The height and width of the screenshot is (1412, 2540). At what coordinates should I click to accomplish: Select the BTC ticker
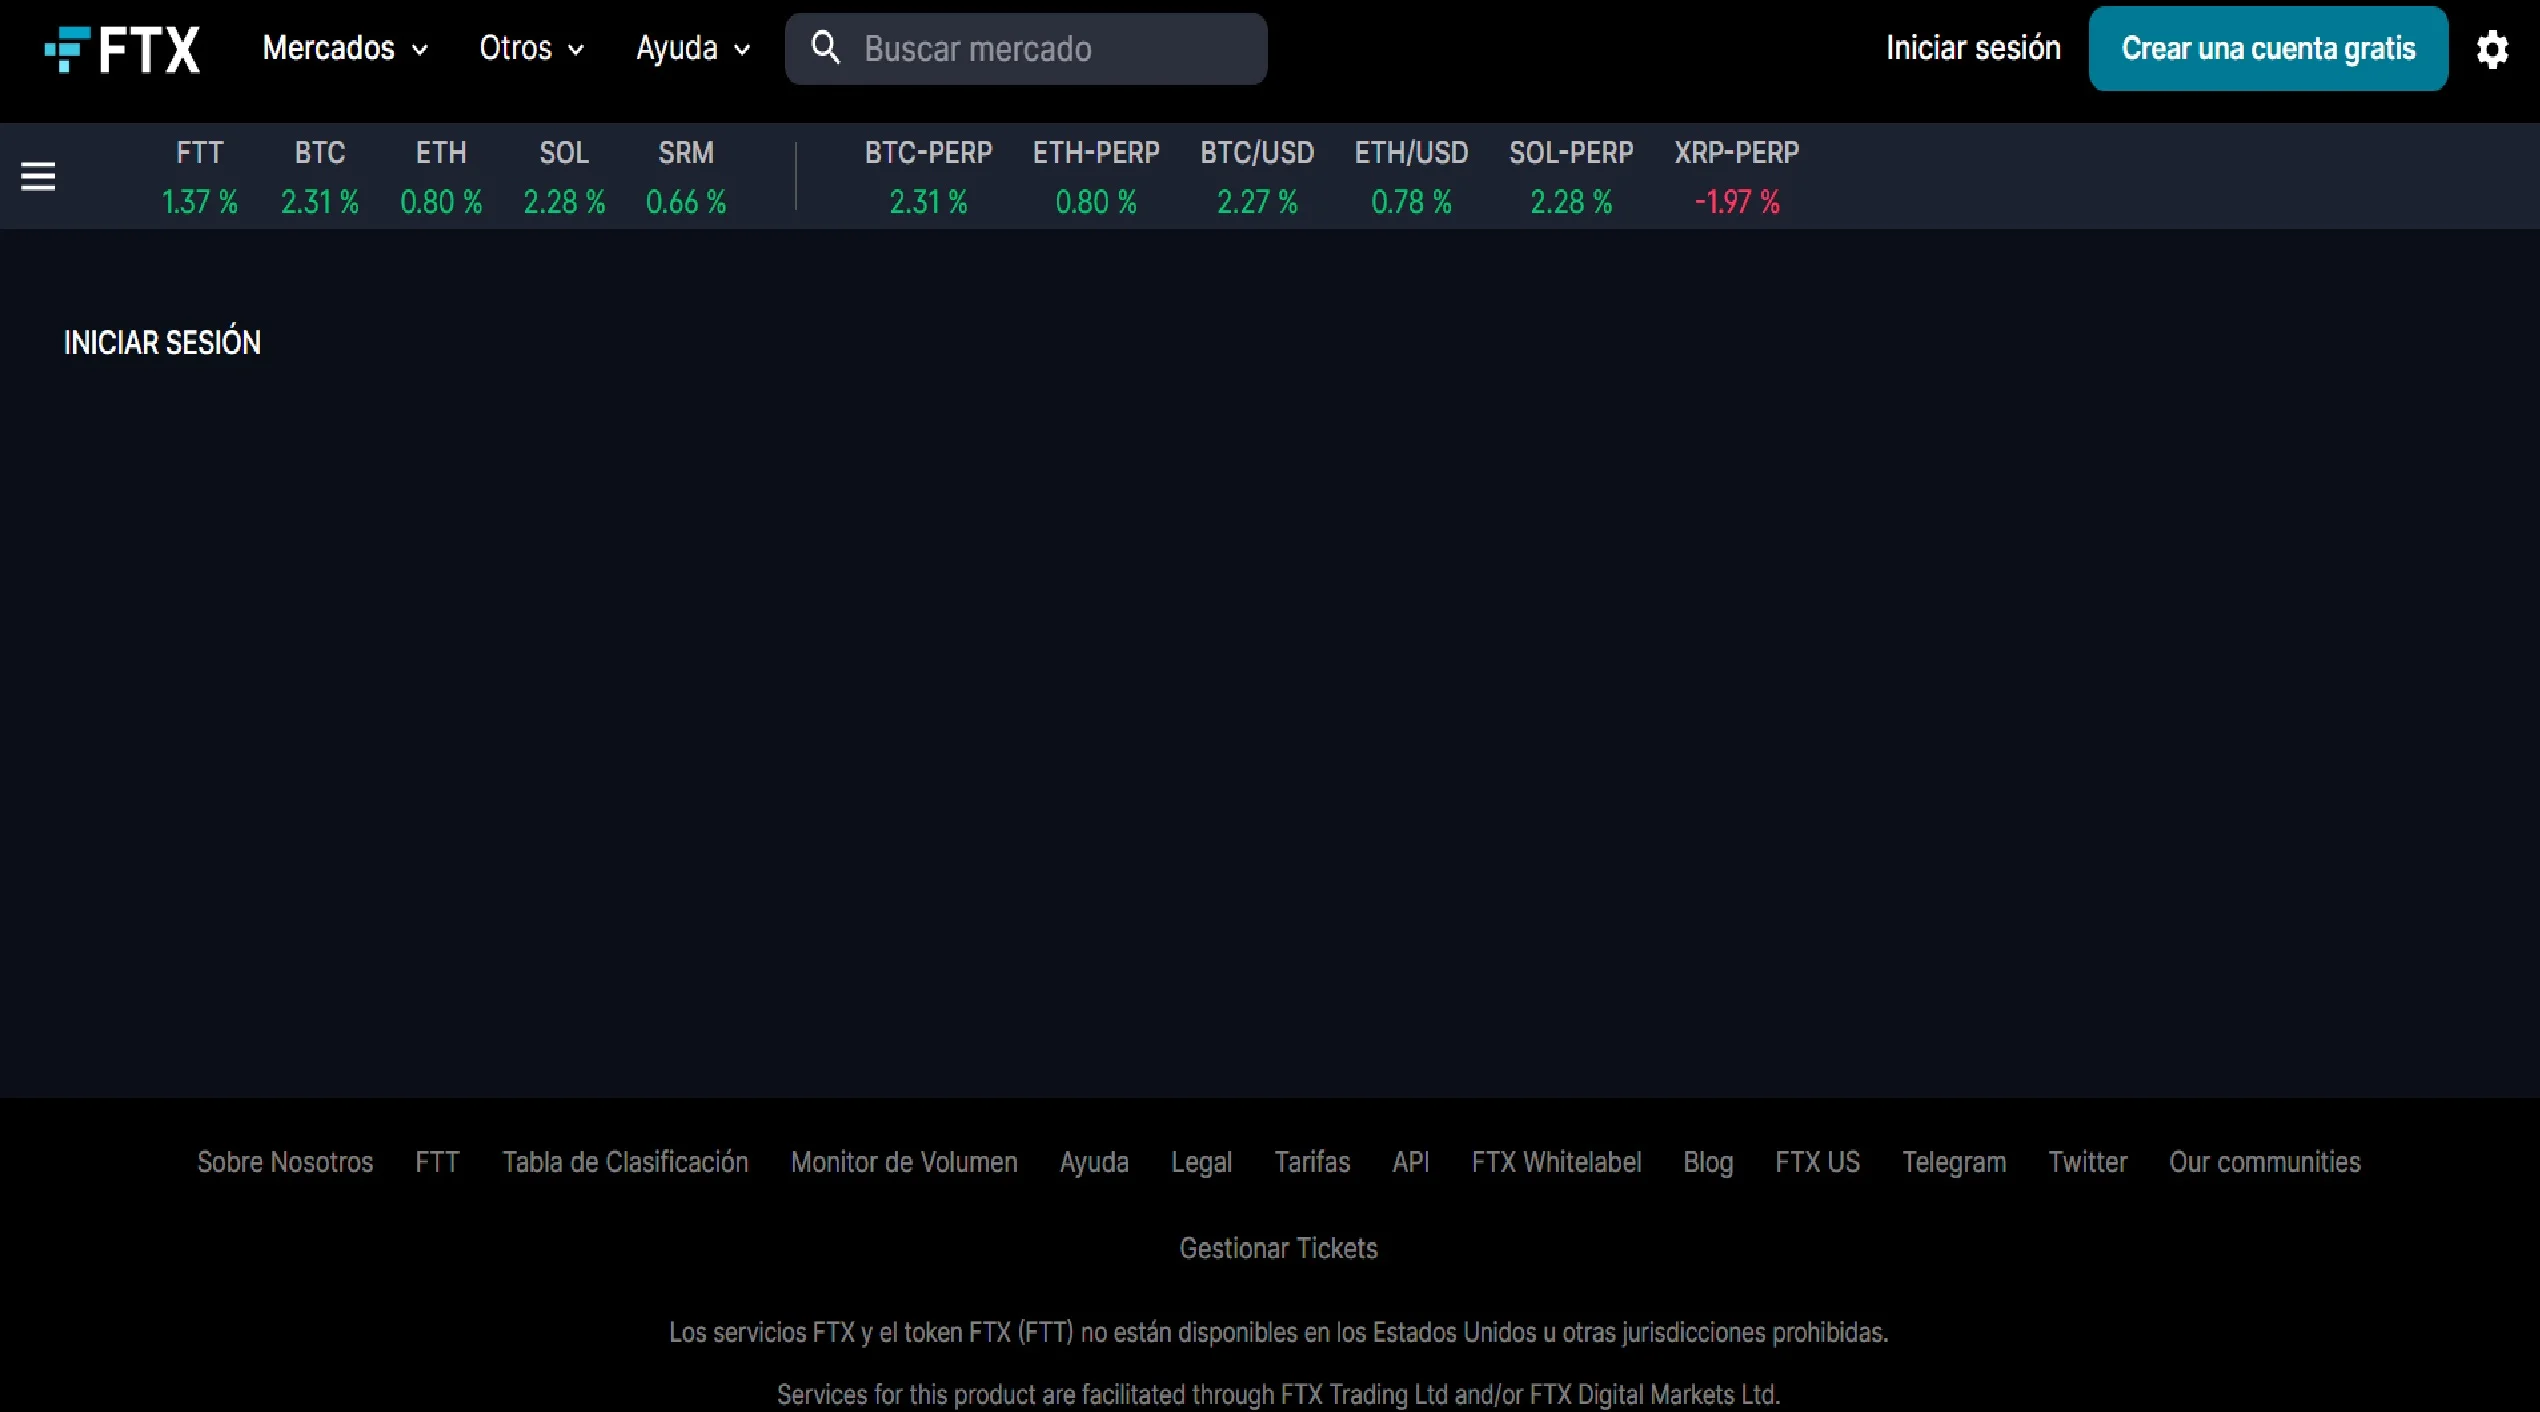(x=320, y=177)
